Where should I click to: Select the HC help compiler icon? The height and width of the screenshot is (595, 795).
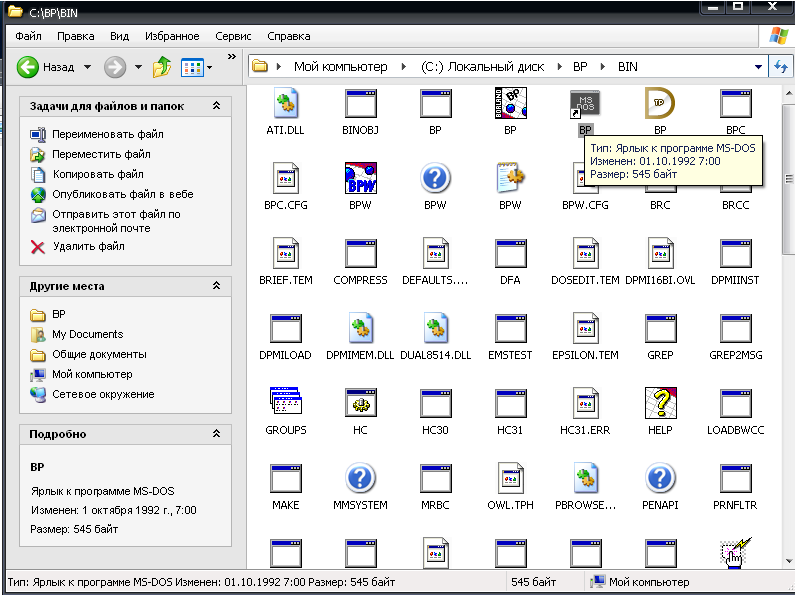click(360, 403)
